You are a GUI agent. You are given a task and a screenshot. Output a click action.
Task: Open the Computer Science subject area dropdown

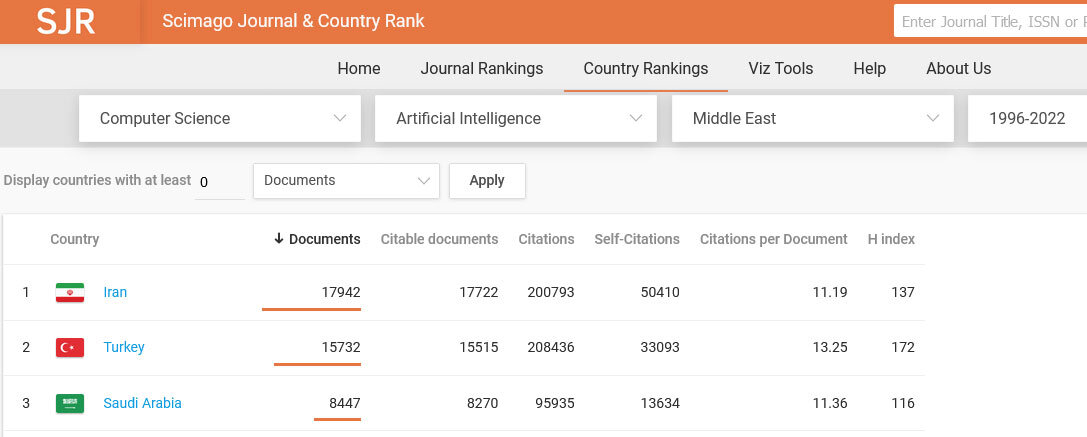tap(220, 119)
